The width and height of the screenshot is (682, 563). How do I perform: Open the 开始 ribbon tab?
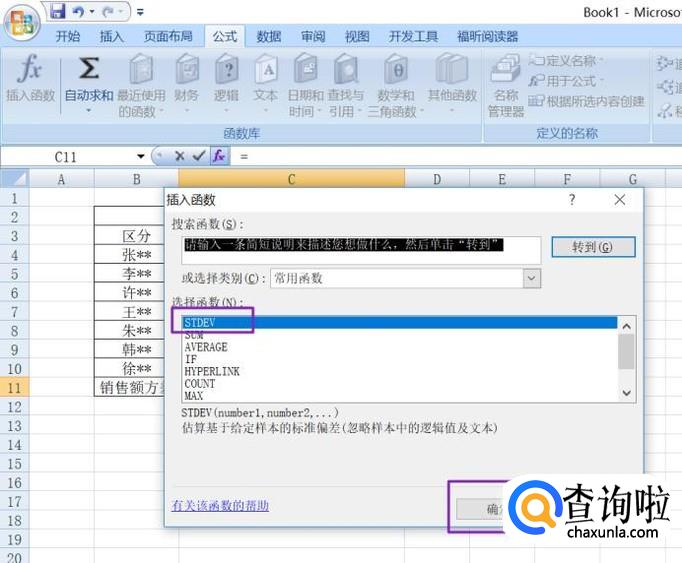click(x=68, y=36)
